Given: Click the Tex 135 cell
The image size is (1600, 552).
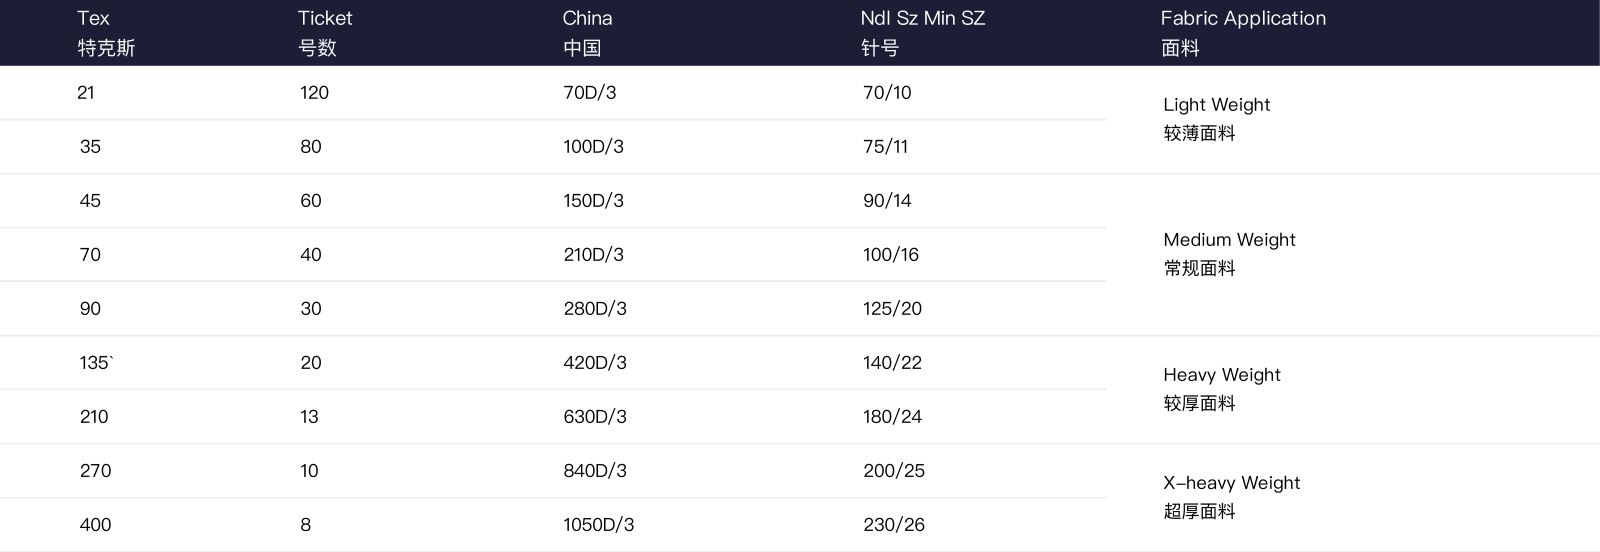Looking at the screenshot, I should point(96,363).
